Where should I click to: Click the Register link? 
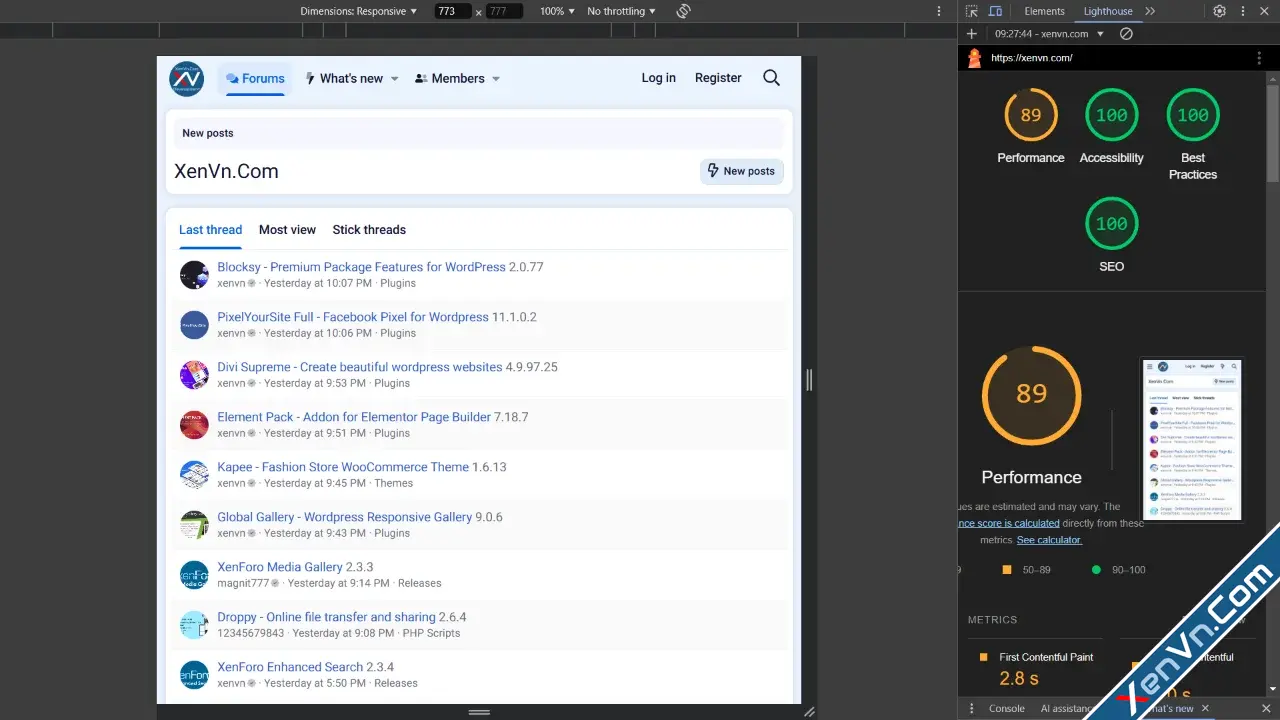[x=718, y=78]
